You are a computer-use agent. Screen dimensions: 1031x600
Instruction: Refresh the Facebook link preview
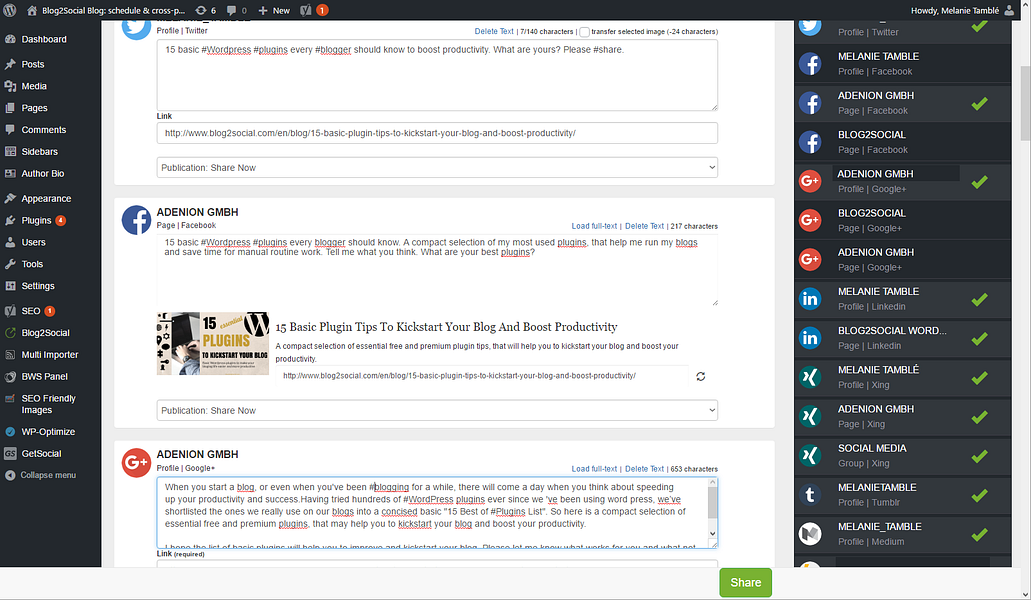[x=700, y=376]
